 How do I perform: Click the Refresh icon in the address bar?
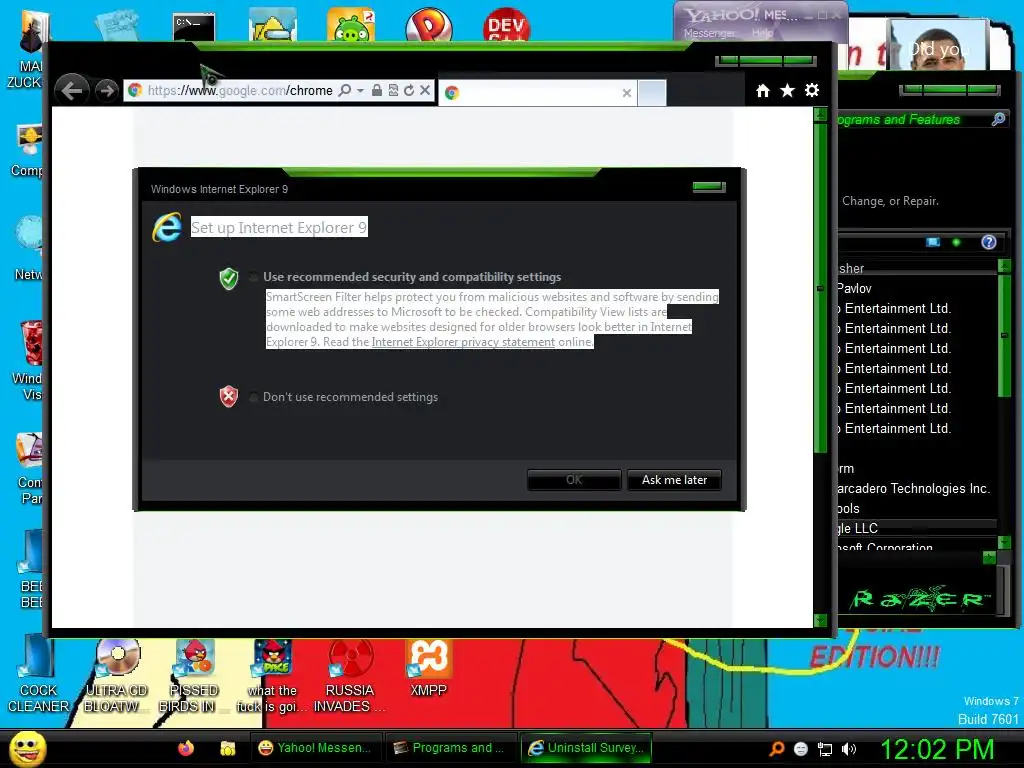(x=409, y=90)
